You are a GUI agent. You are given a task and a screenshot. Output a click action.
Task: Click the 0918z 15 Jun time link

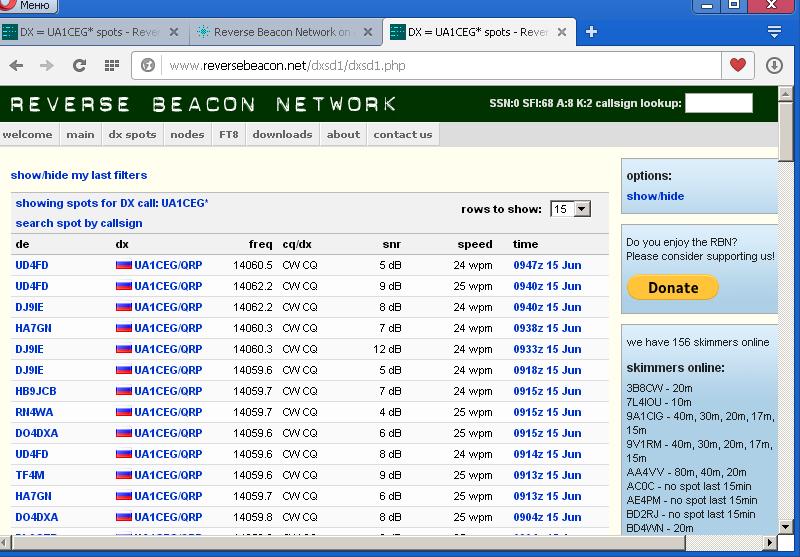click(x=547, y=370)
